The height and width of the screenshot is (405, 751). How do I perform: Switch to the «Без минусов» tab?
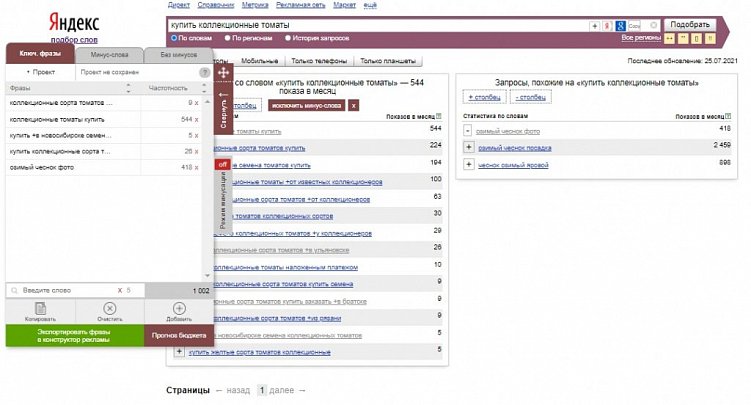179,55
